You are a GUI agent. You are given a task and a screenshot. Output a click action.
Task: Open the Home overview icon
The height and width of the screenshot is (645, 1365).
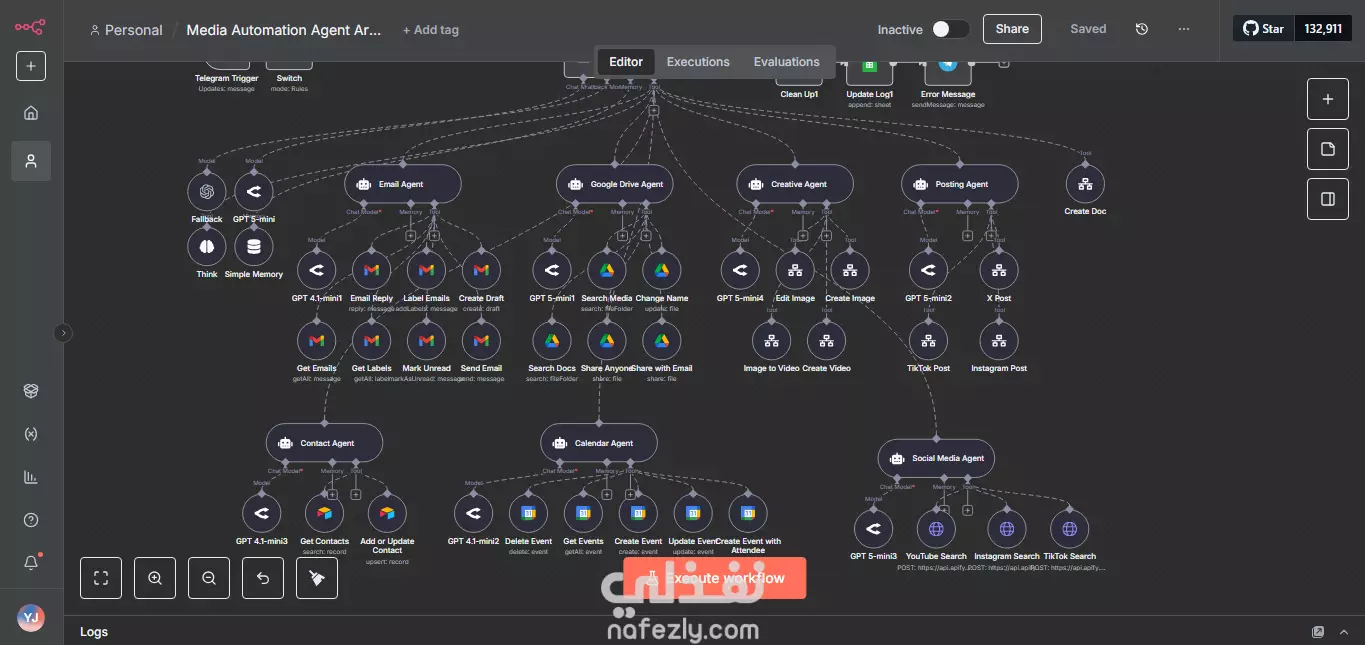pos(31,113)
